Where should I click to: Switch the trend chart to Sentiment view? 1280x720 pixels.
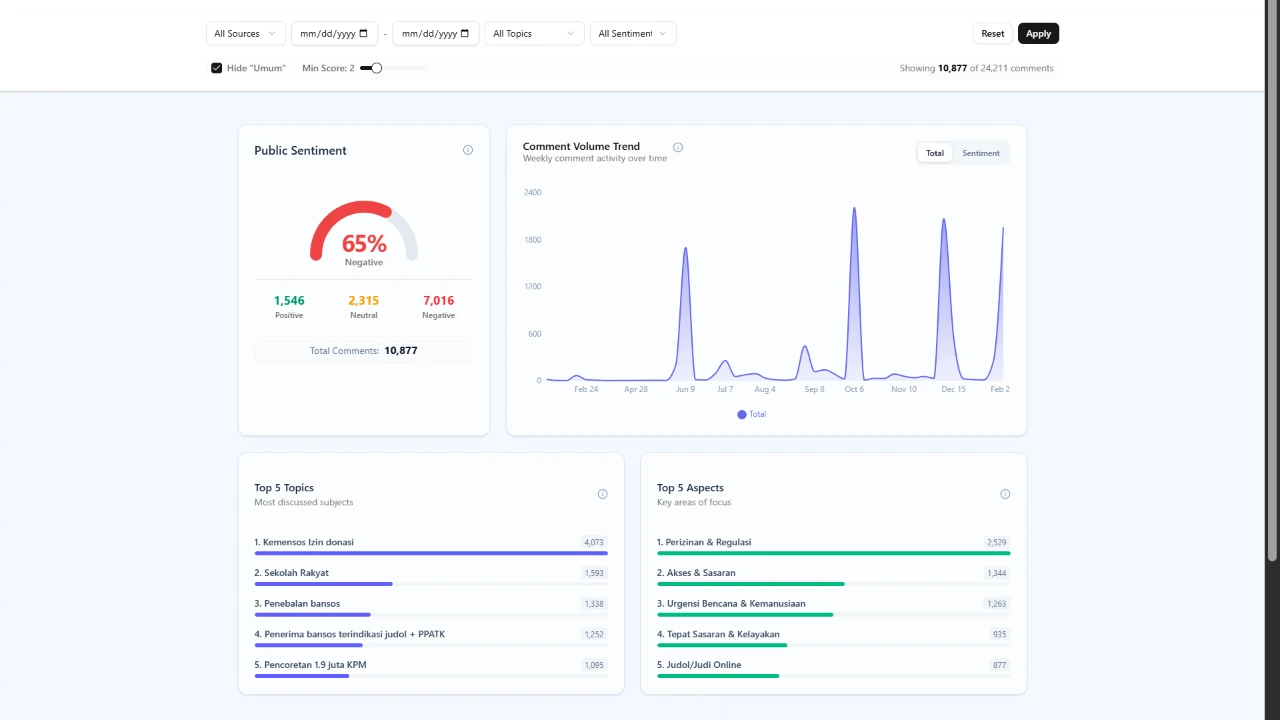(980, 153)
